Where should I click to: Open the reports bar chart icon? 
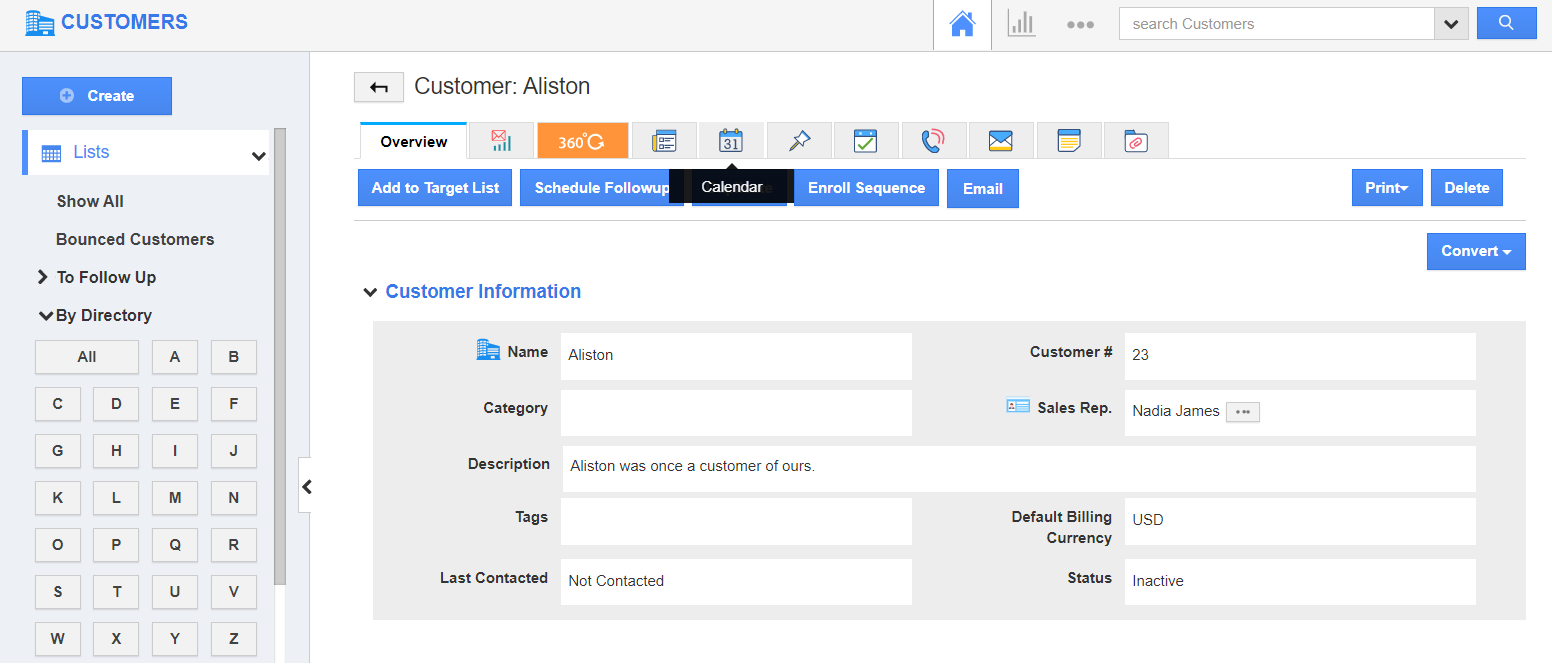tap(1021, 24)
